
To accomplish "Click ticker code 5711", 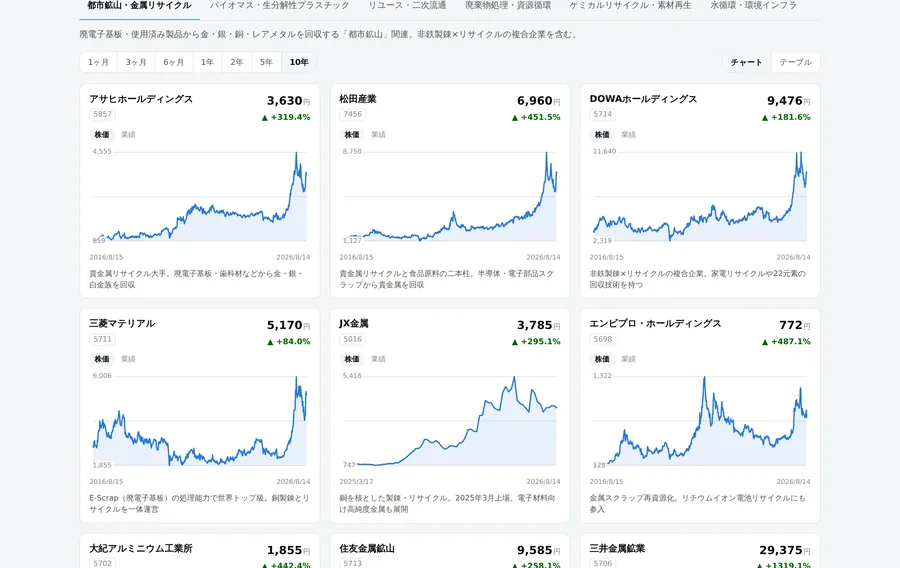I will (103, 339).
